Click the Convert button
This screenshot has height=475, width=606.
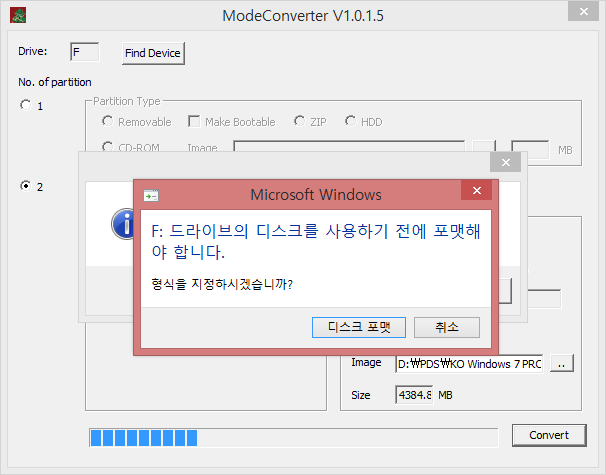[x=548, y=435]
